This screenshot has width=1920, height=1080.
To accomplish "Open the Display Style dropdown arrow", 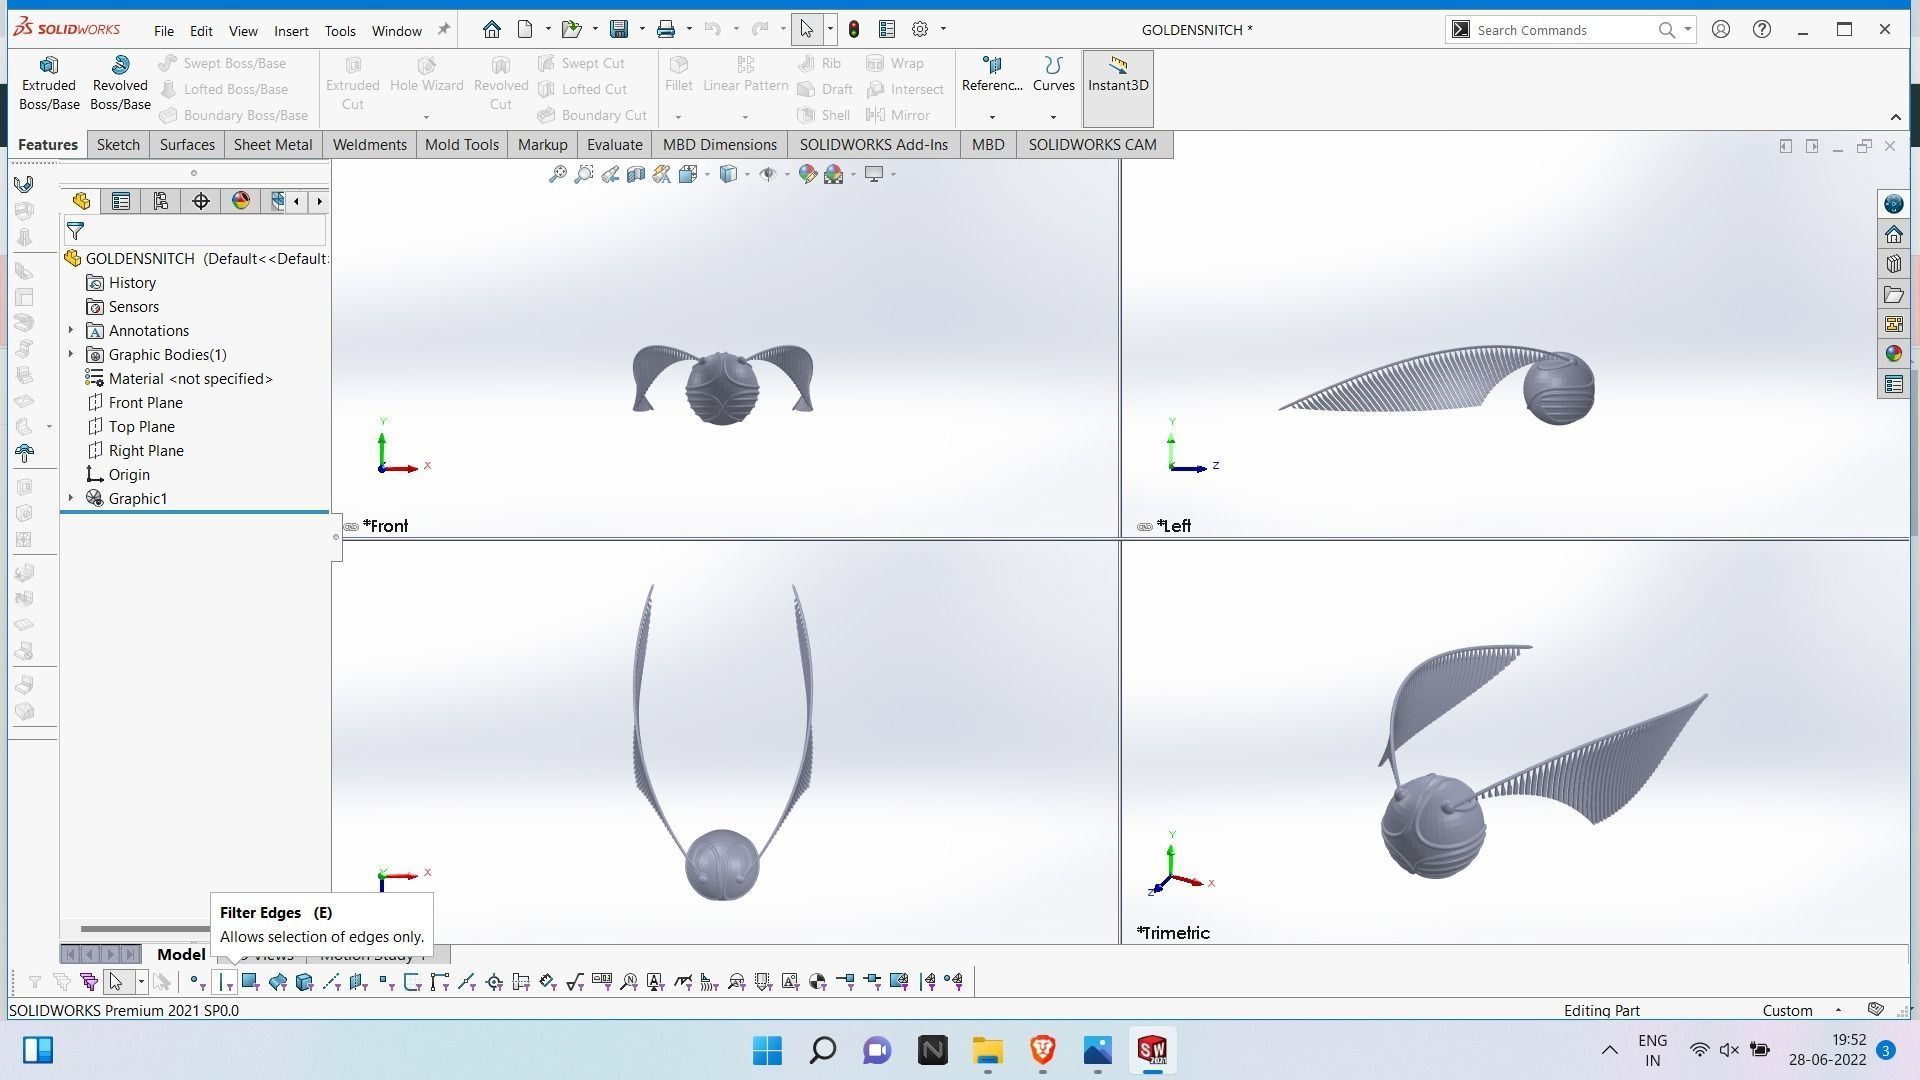I will 747,174.
